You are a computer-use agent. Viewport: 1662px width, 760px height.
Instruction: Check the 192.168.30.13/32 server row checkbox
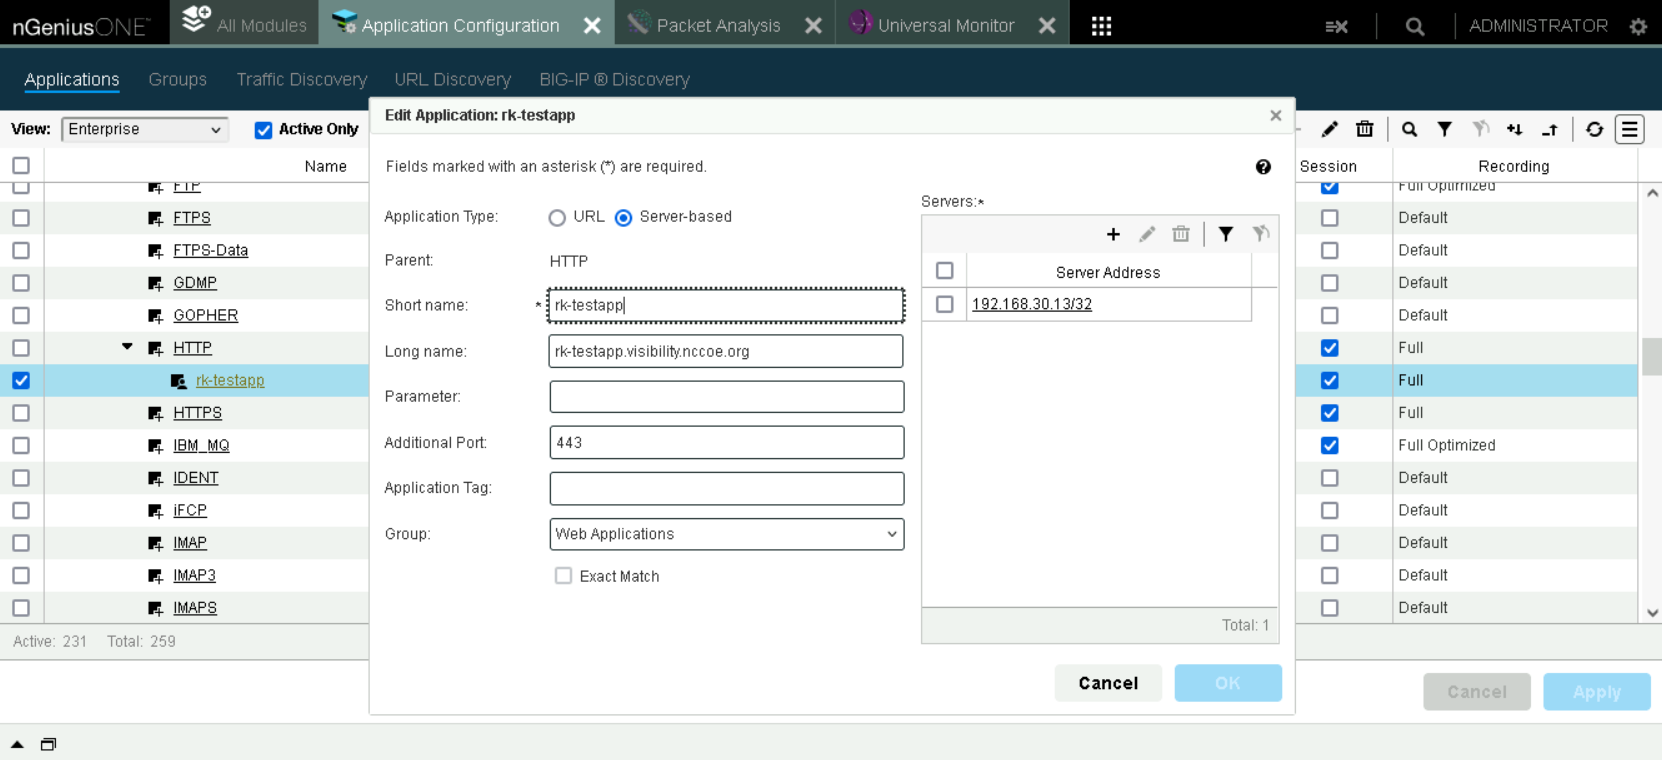coord(944,304)
